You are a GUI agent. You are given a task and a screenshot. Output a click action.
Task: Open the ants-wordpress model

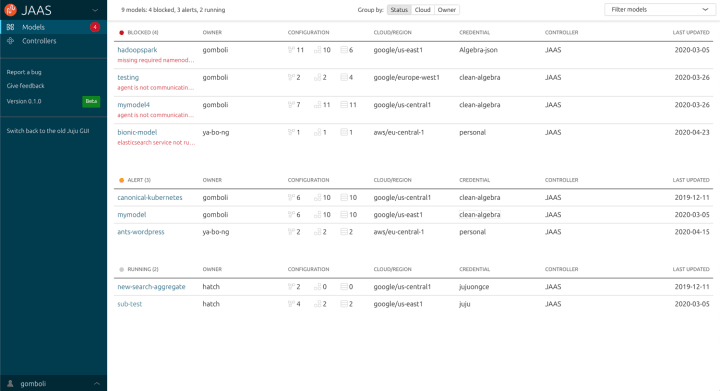click(x=141, y=232)
